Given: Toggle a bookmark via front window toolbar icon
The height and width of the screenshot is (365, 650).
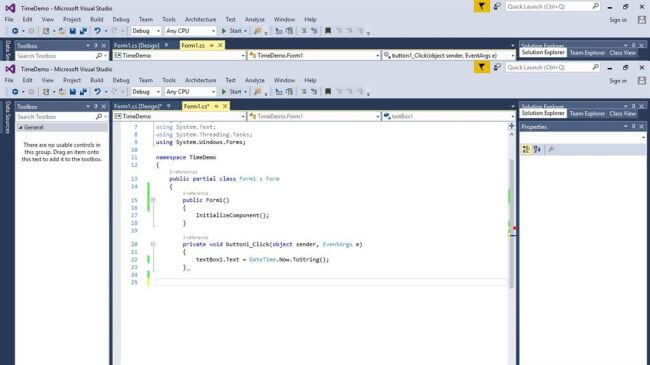Looking at the screenshot, I should pyautogui.click(x=328, y=92).
